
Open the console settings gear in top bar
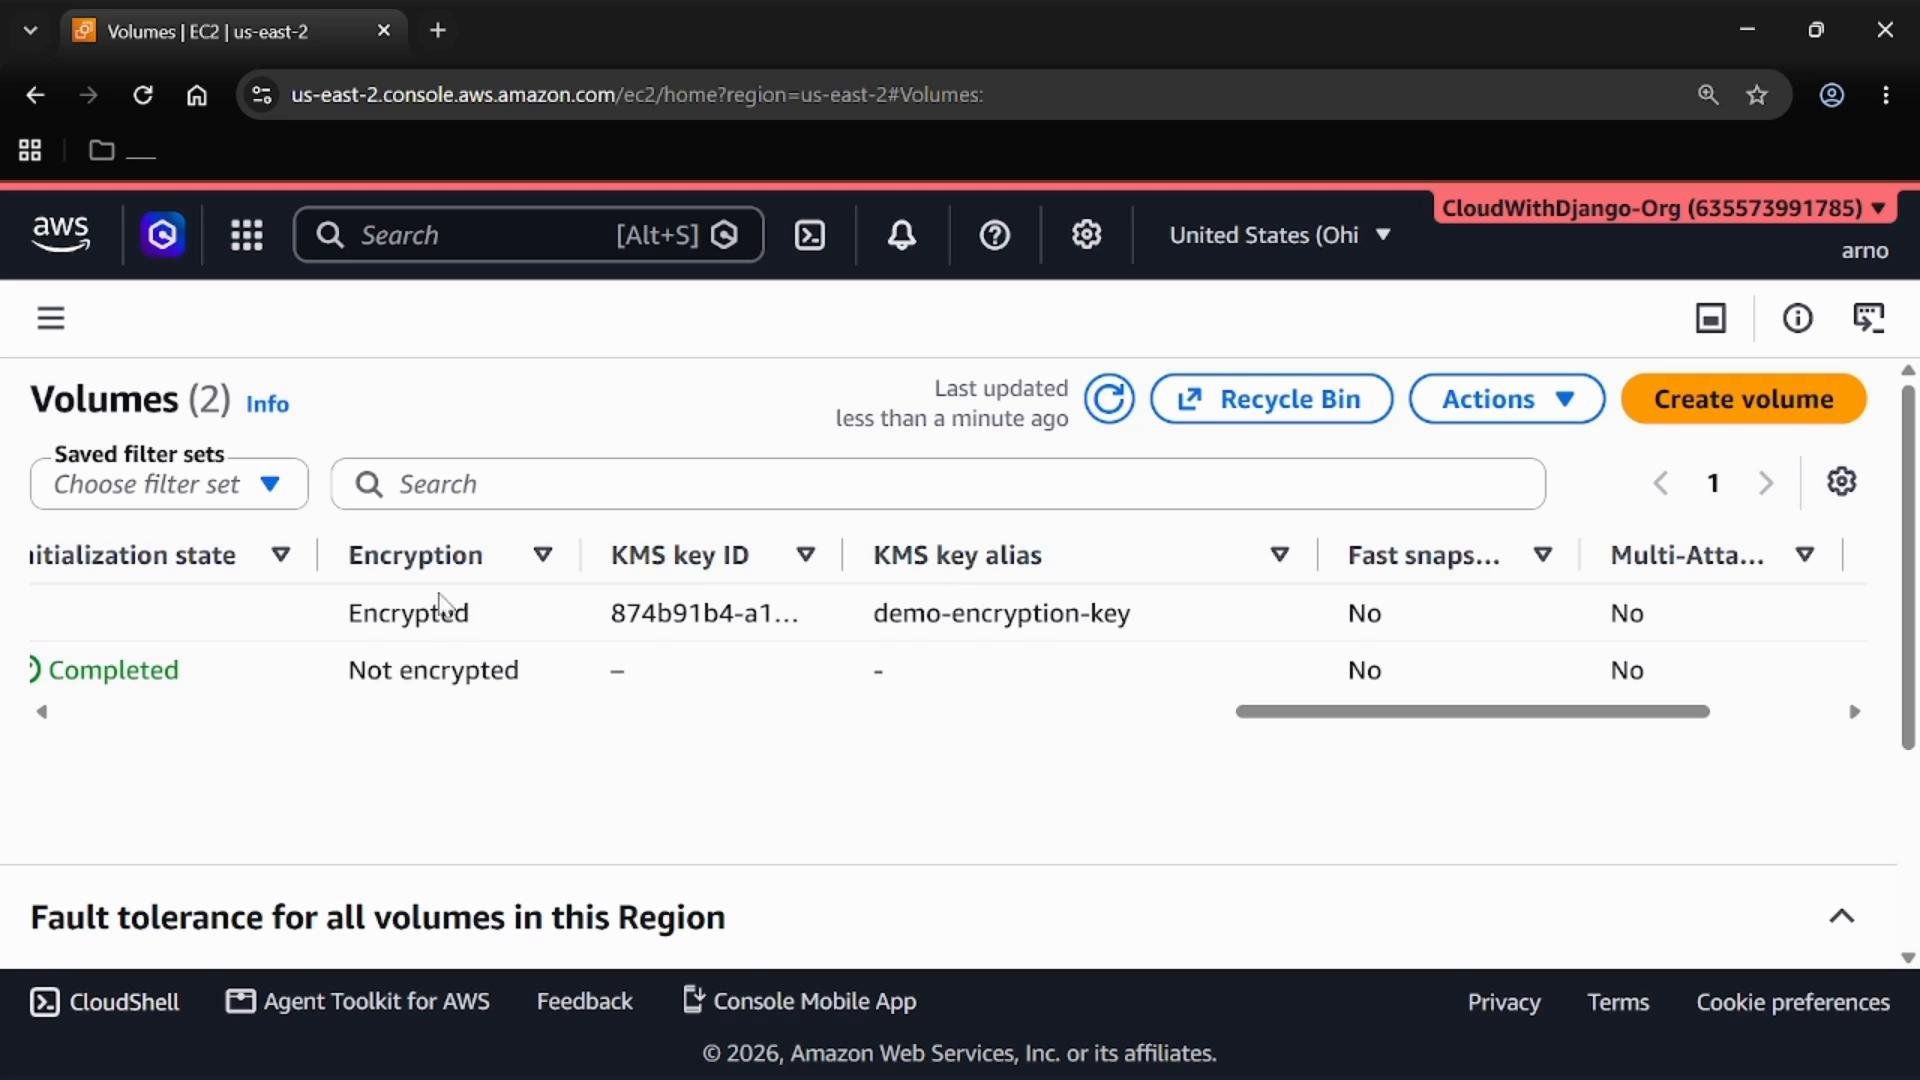click(x=1086, y=235)
